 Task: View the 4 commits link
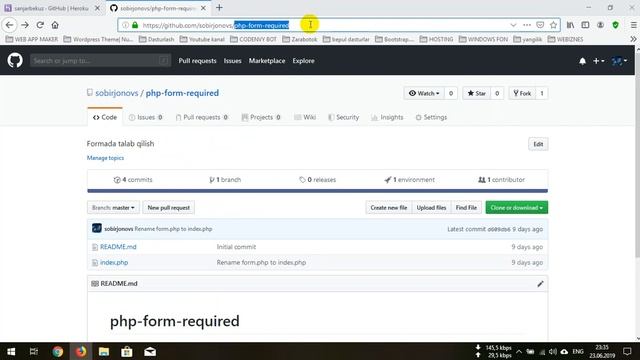pos(133,180)
